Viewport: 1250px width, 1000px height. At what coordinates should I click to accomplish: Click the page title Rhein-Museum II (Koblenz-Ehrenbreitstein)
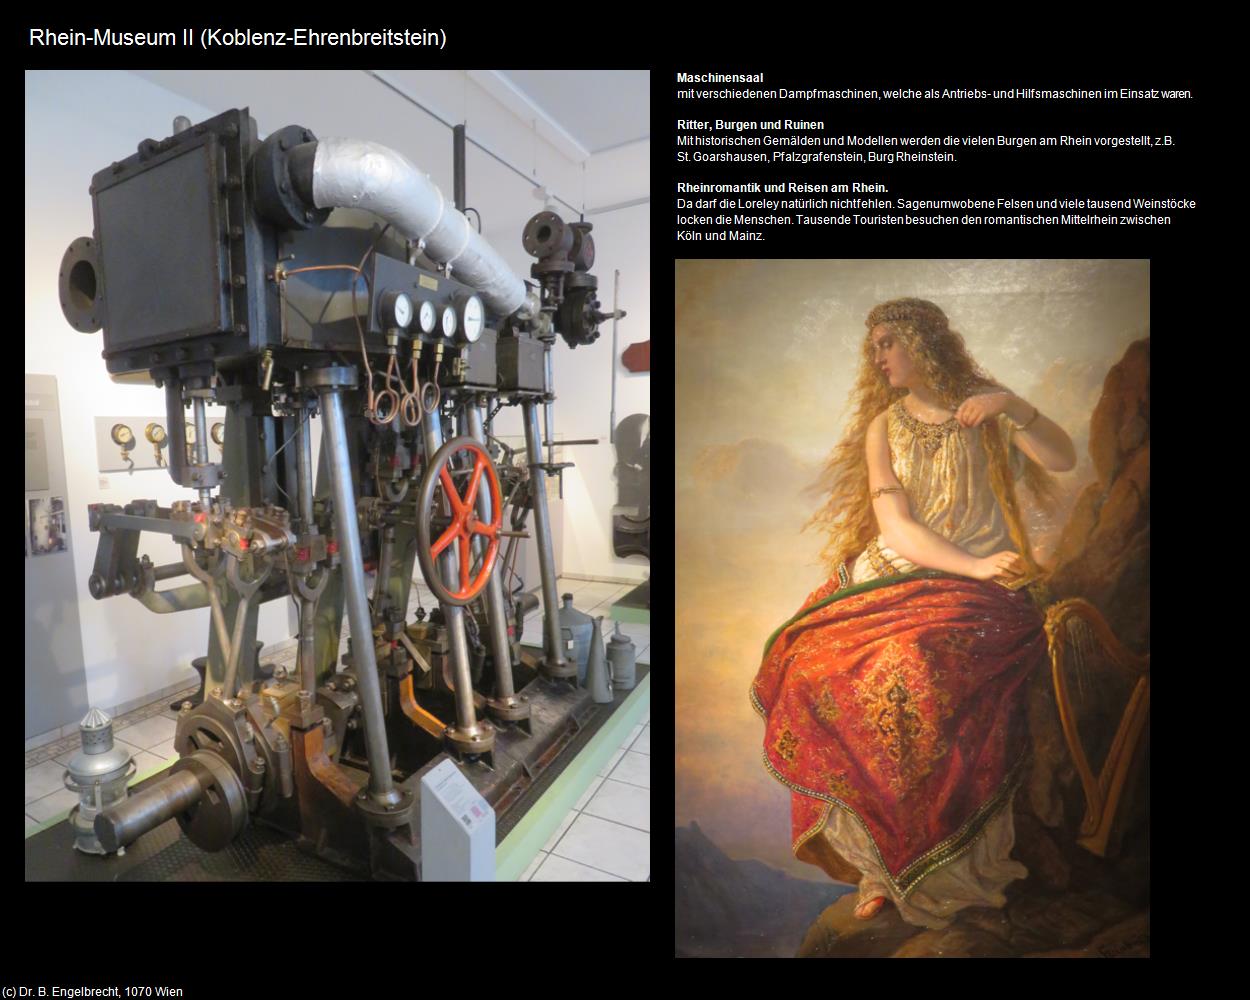(238, 38)
